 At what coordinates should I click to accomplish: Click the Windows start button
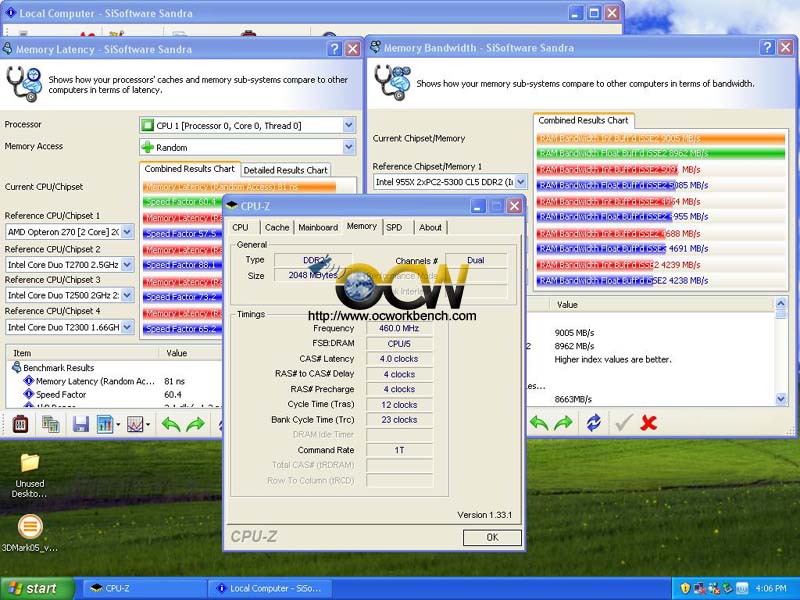click(x=37, y=588)
